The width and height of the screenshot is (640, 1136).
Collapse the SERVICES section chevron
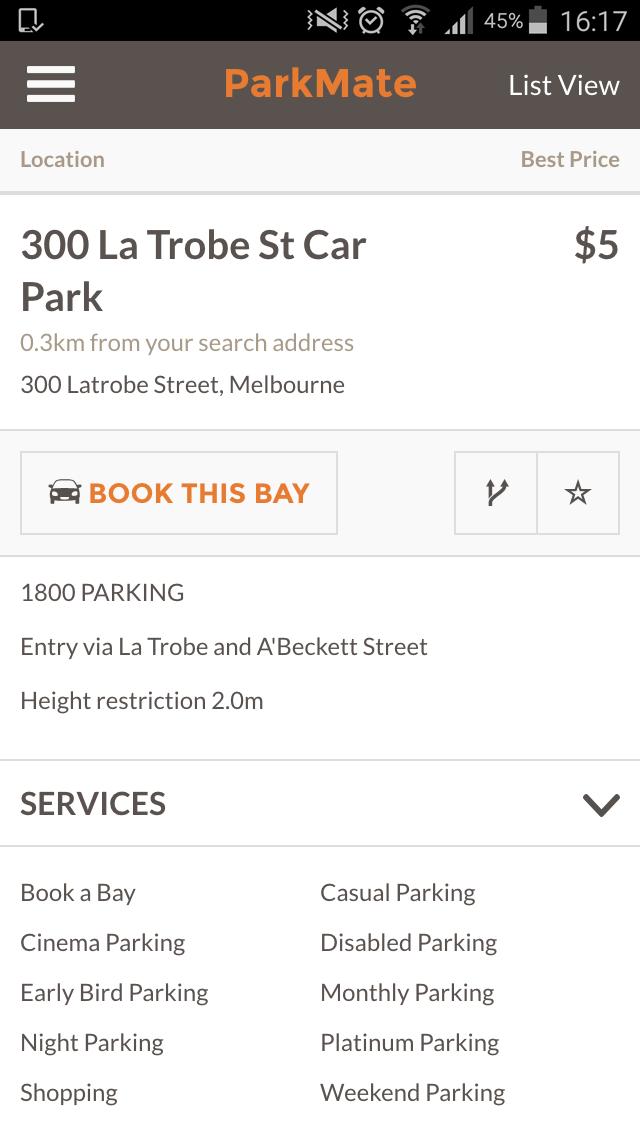click(600, 803)
